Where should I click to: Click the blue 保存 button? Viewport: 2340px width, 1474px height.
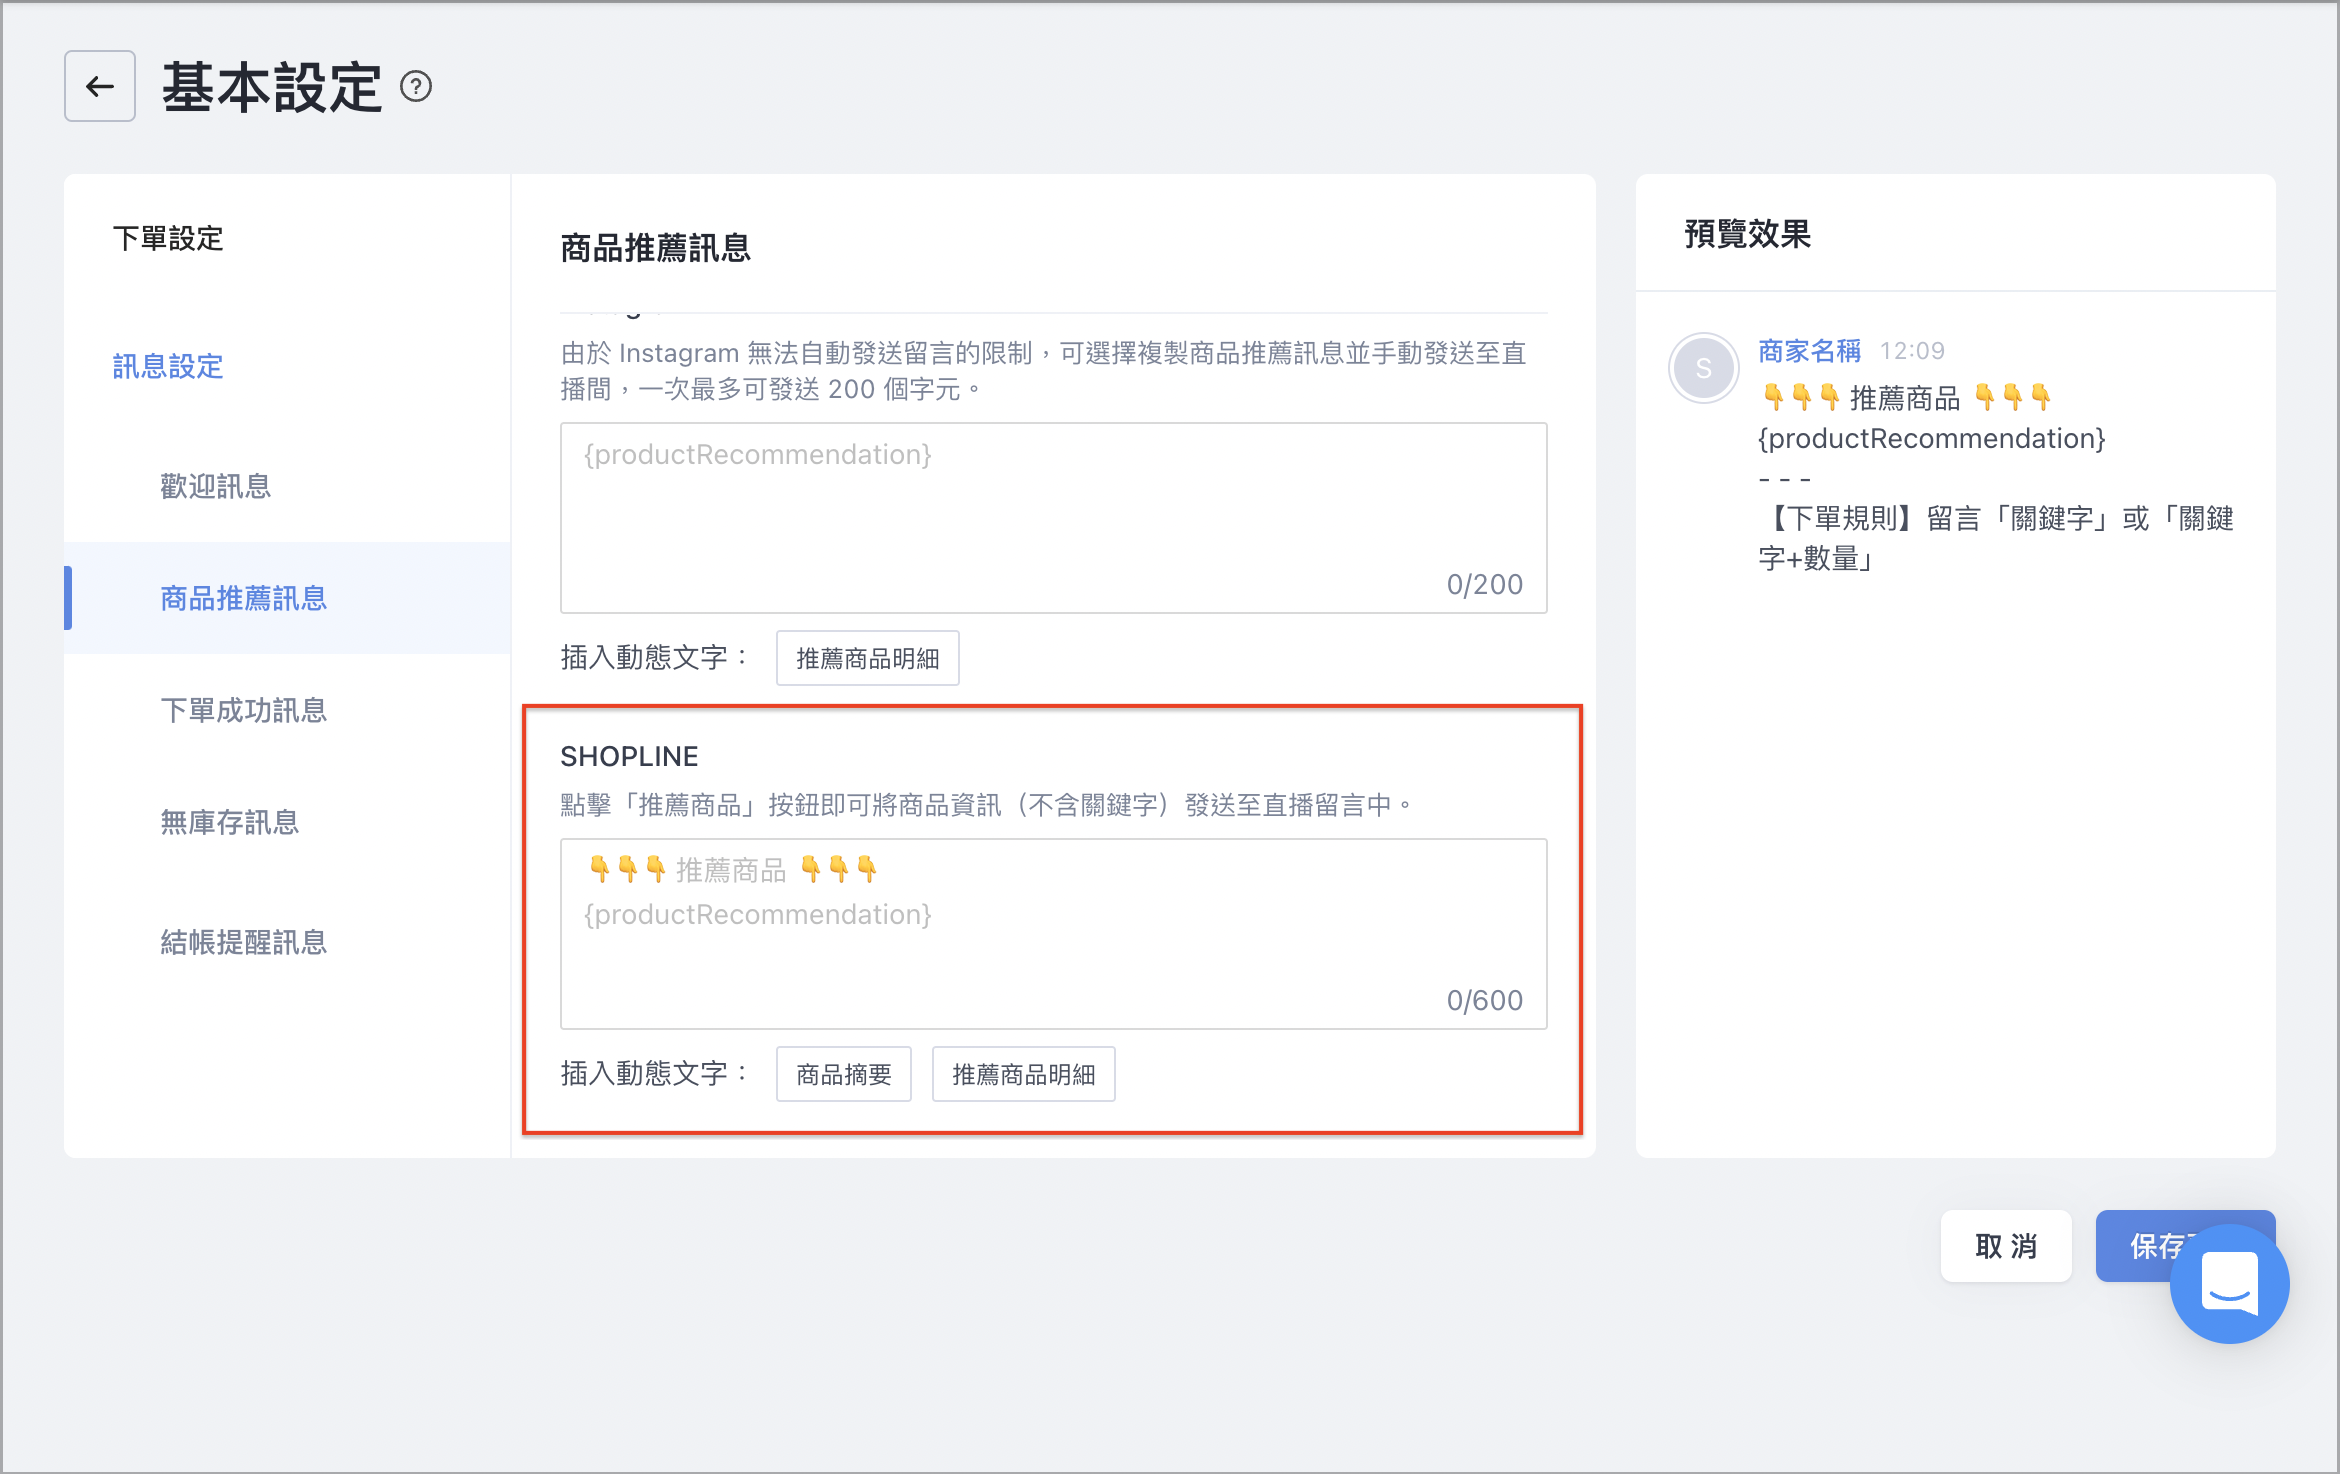2150,1246
